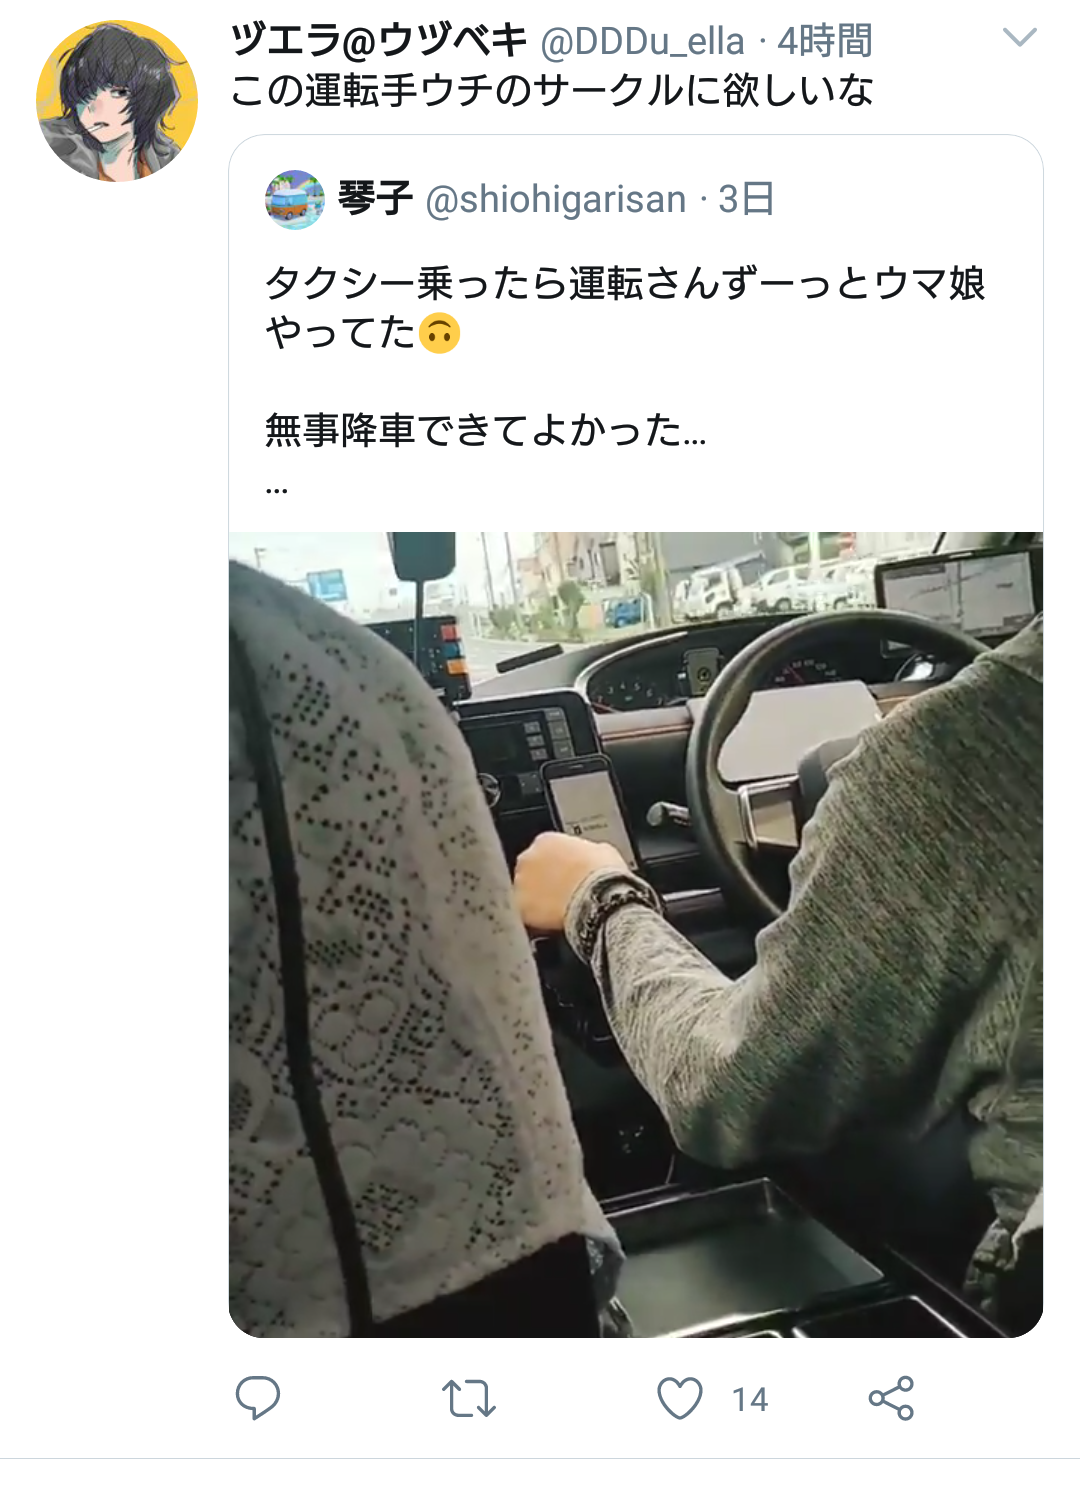The image size is (1080, 1491).
Task: Open ヅエラ's profile avatar
Action: click(x=117, y=101)
